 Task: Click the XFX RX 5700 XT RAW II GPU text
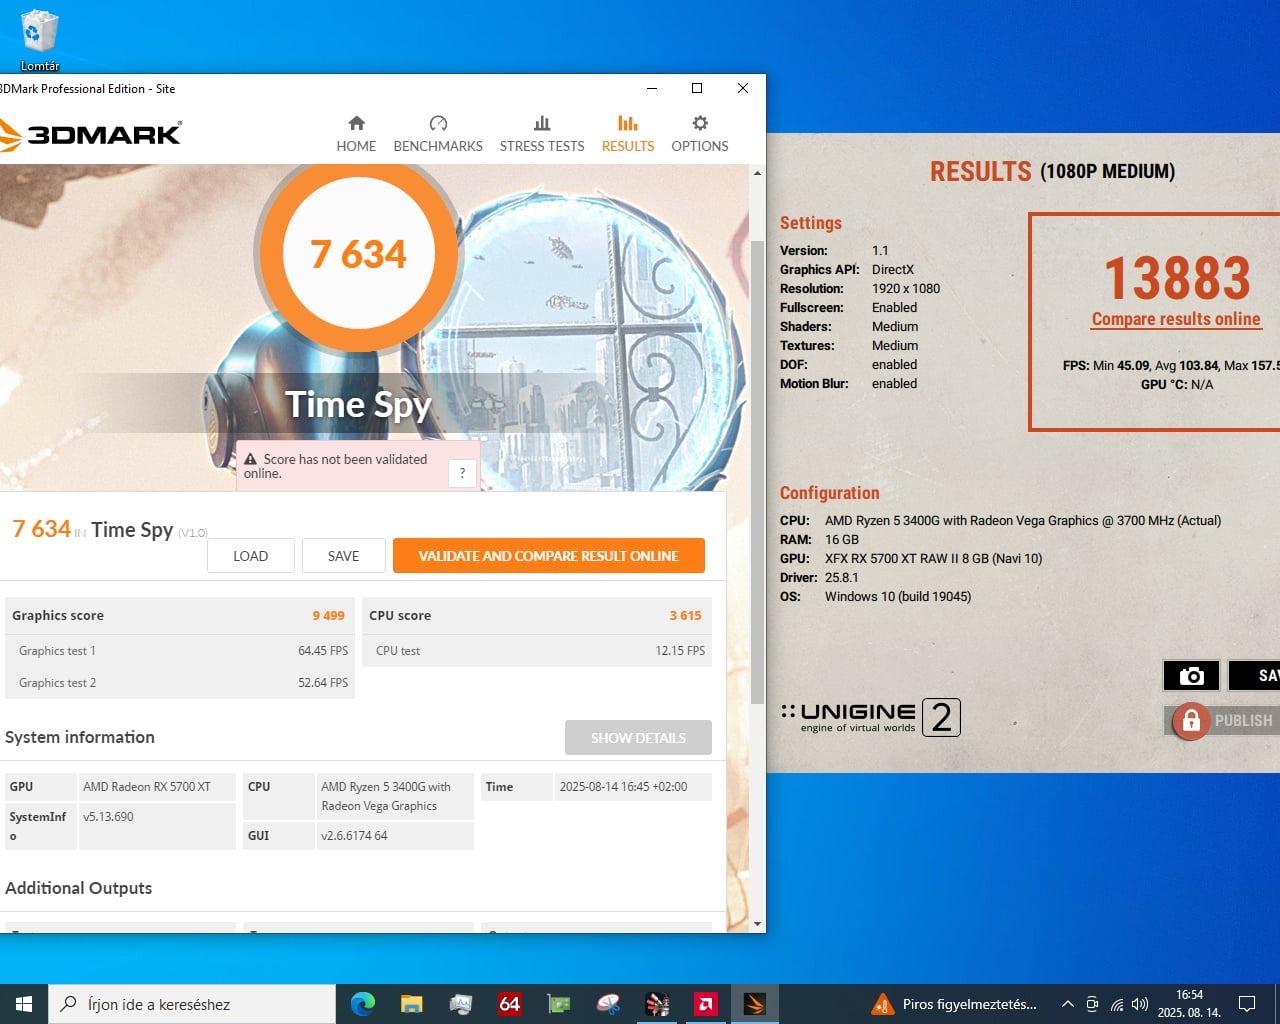coord(933,559)
